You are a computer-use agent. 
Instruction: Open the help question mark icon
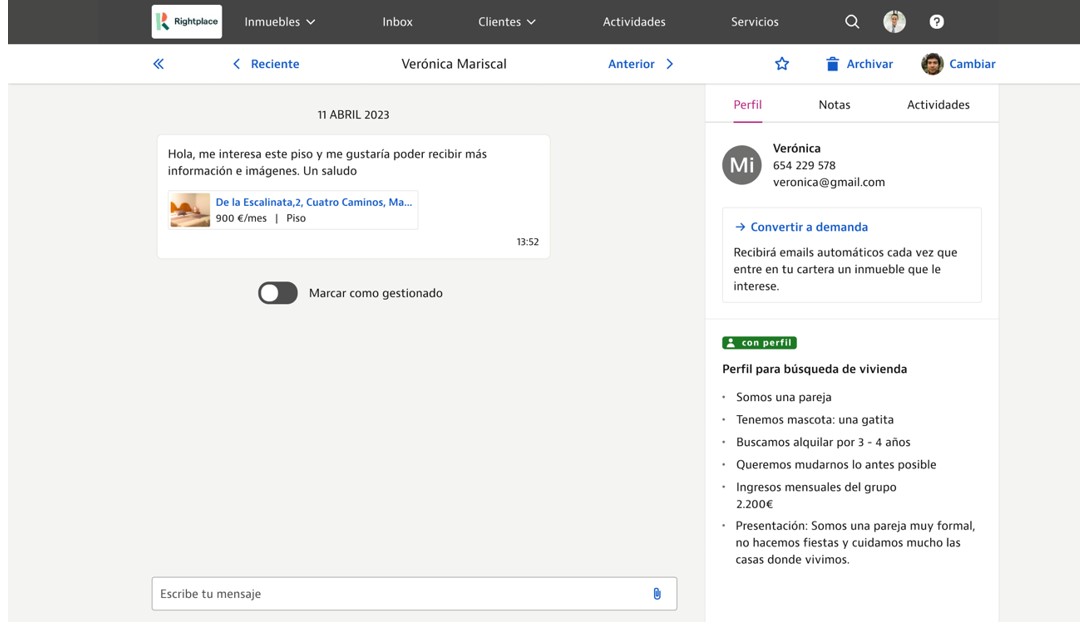(936, 21)
